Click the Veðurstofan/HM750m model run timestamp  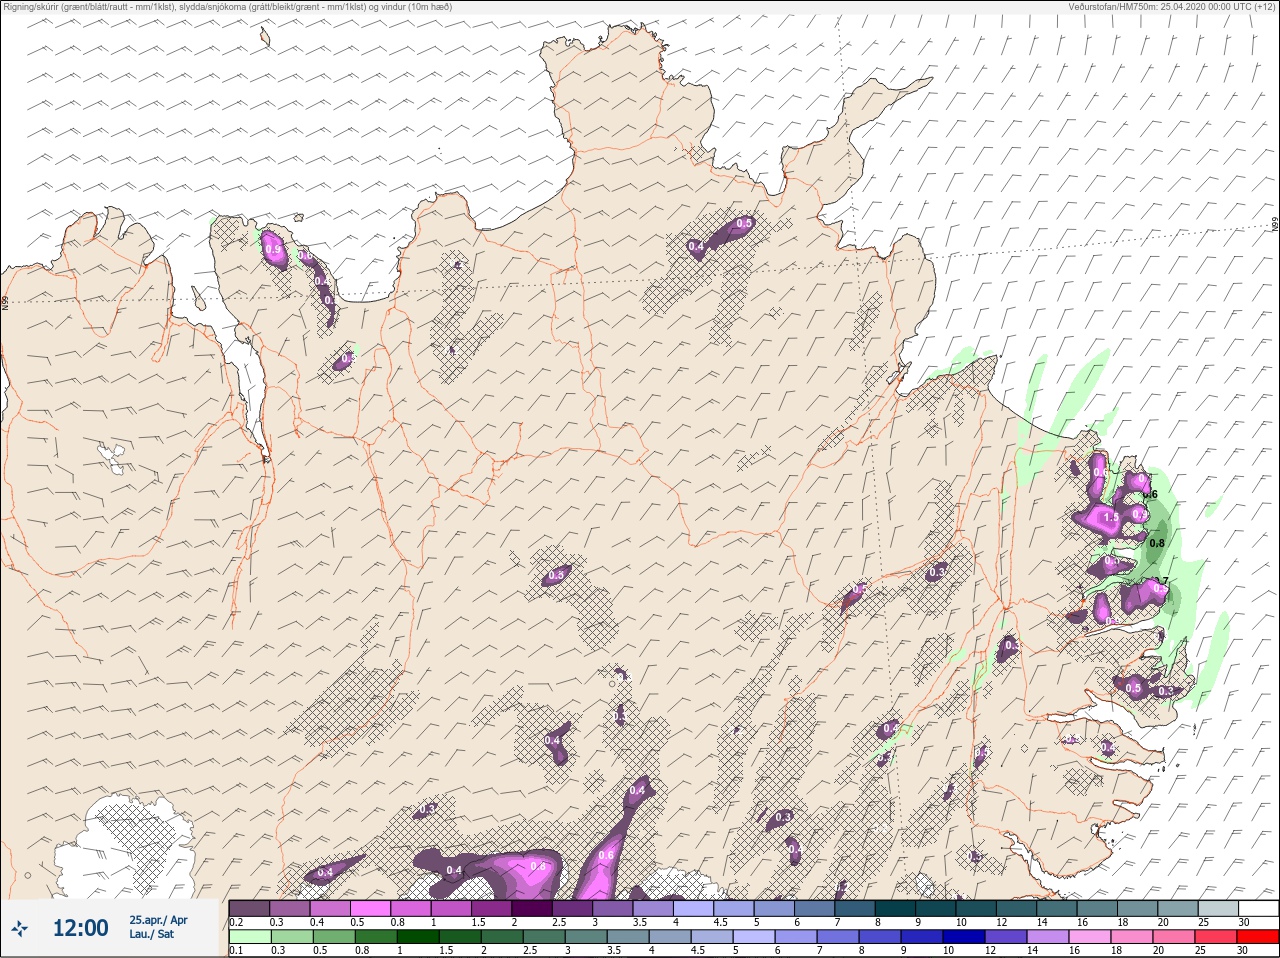(1172, 7)
